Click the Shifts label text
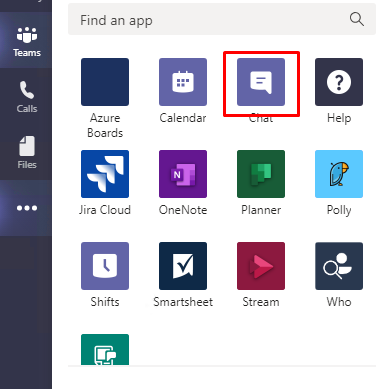 (x=105, y=302)
